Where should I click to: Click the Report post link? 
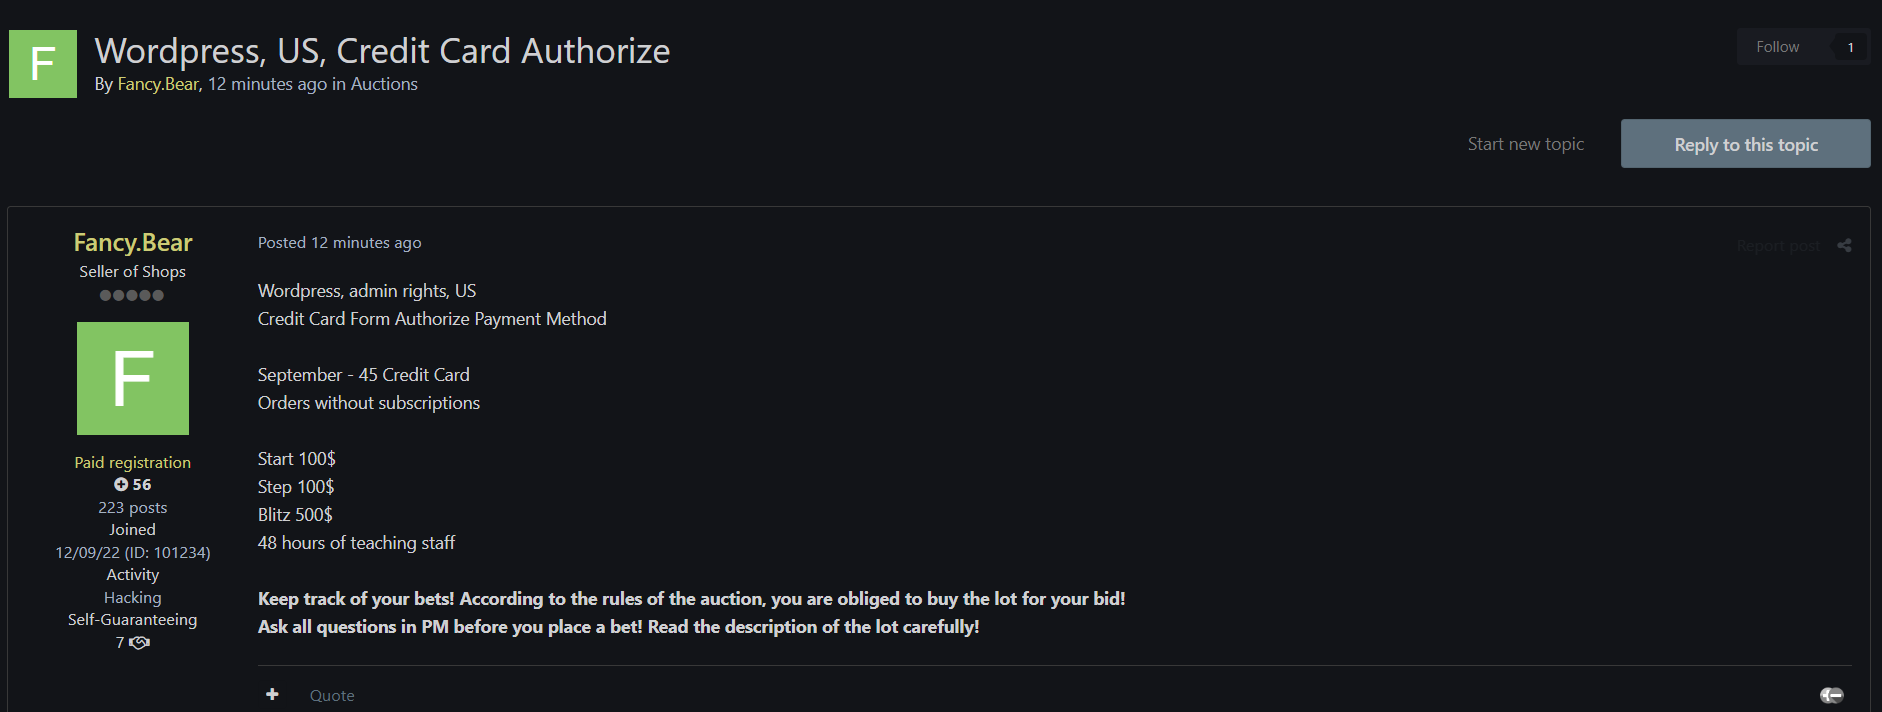click(x=1777, y=246)
